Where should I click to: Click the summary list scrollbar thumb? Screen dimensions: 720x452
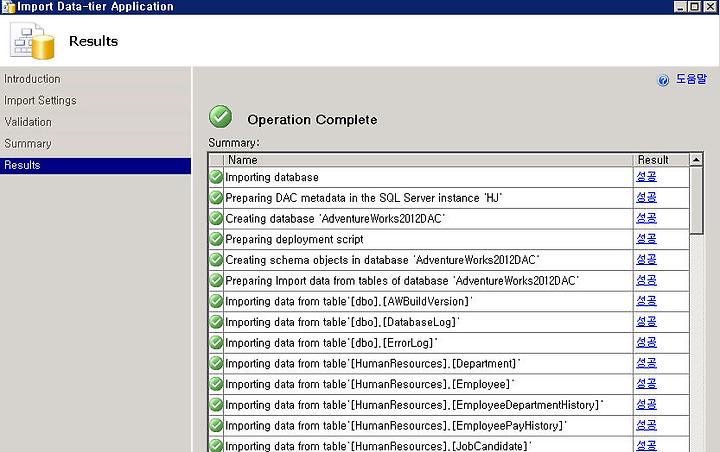(696, 201)
